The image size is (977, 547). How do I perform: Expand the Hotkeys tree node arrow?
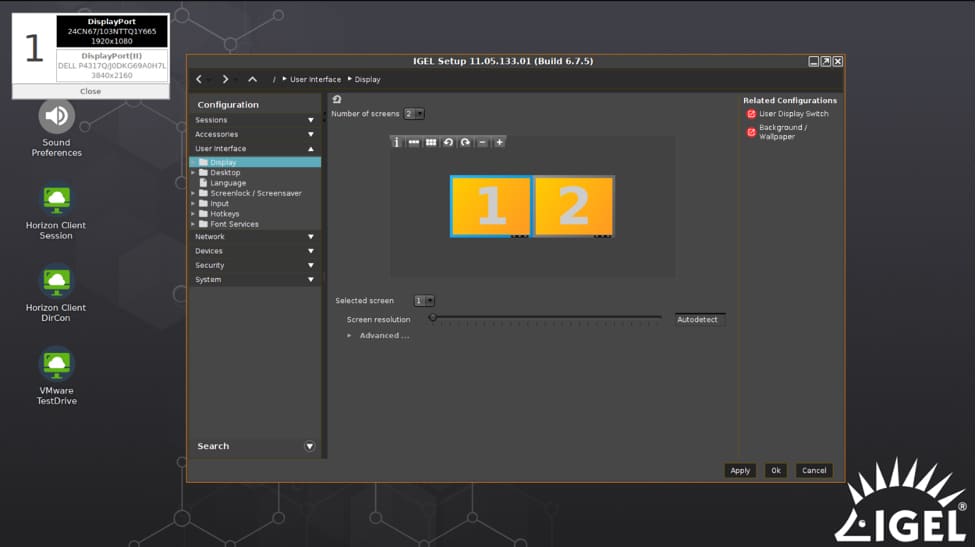click(x=193, y=214)
